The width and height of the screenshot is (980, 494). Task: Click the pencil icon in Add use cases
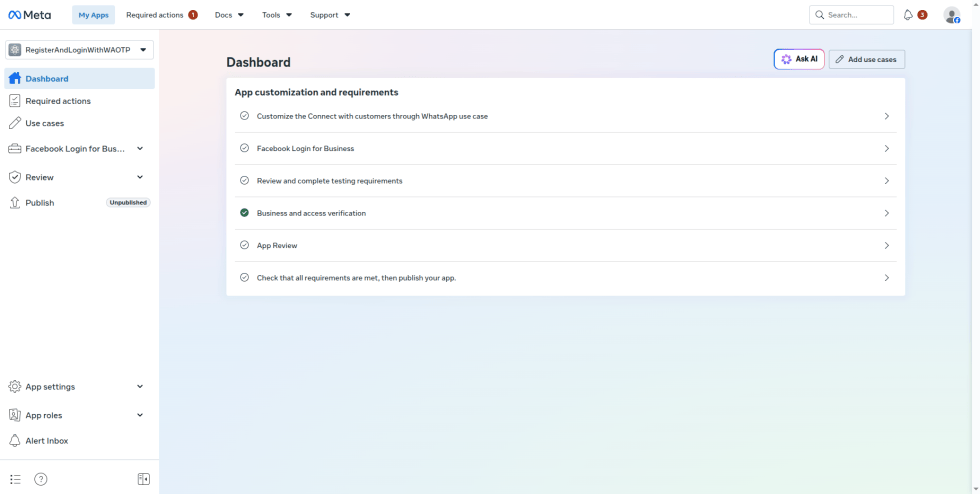[x=840, y=59]
